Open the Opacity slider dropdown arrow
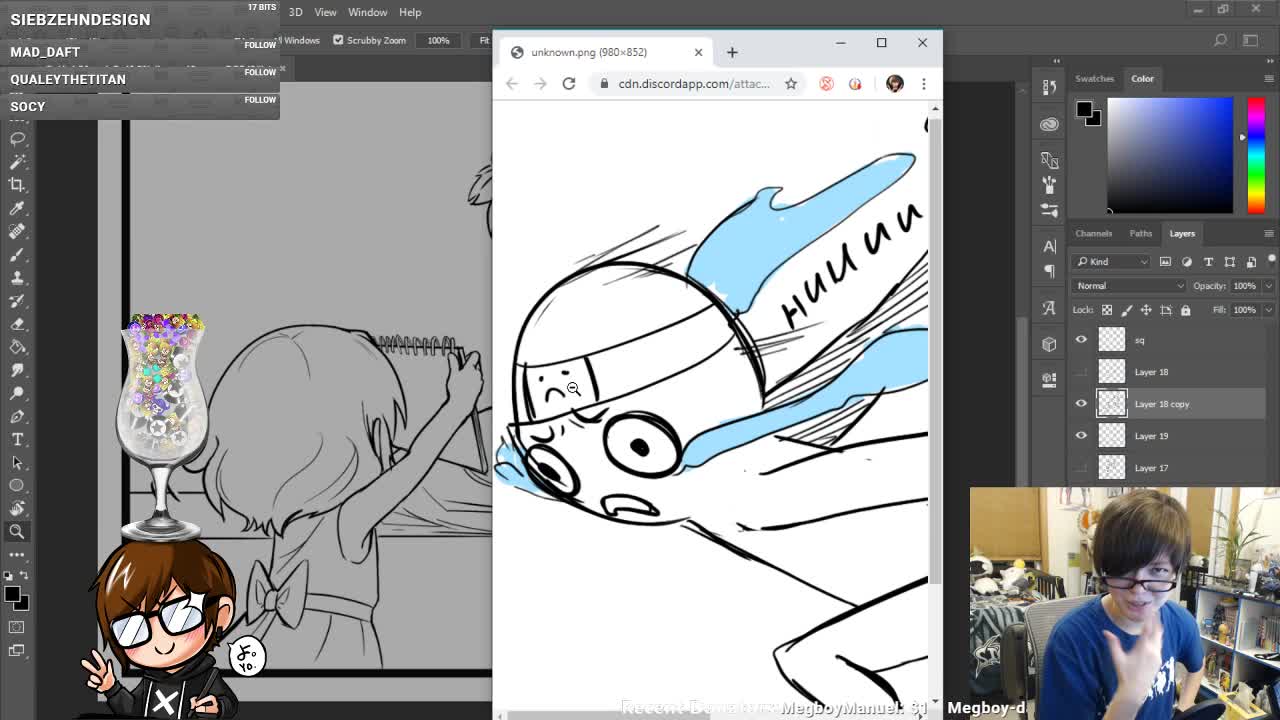1280x720 pixels. coord(1268,286)
